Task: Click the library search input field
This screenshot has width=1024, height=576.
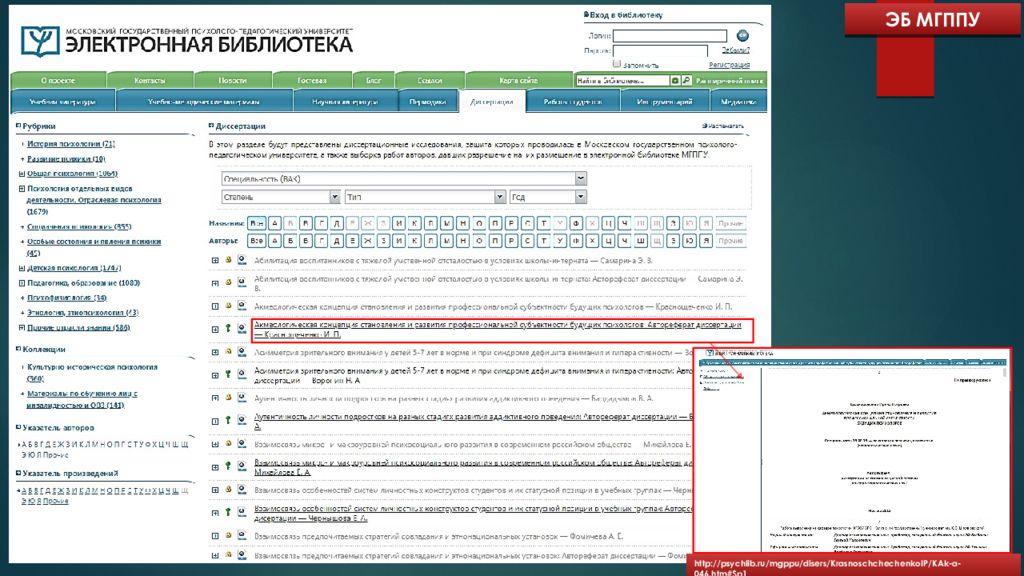Action: tap(622, 80)
